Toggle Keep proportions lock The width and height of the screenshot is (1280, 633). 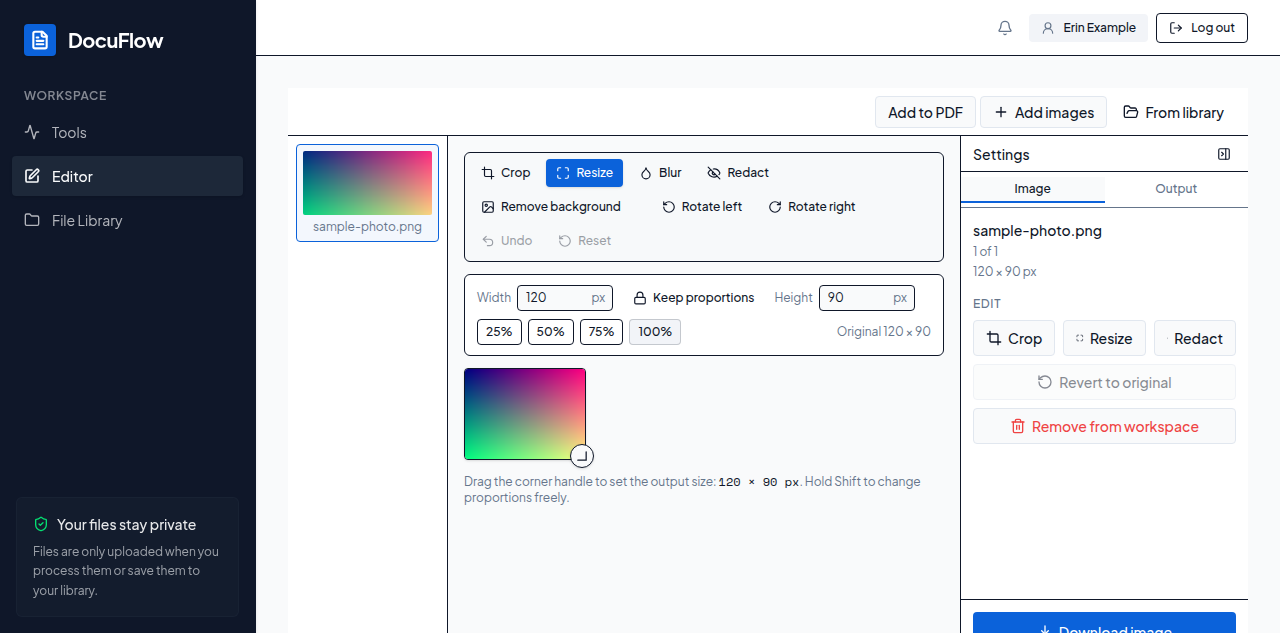694,298
